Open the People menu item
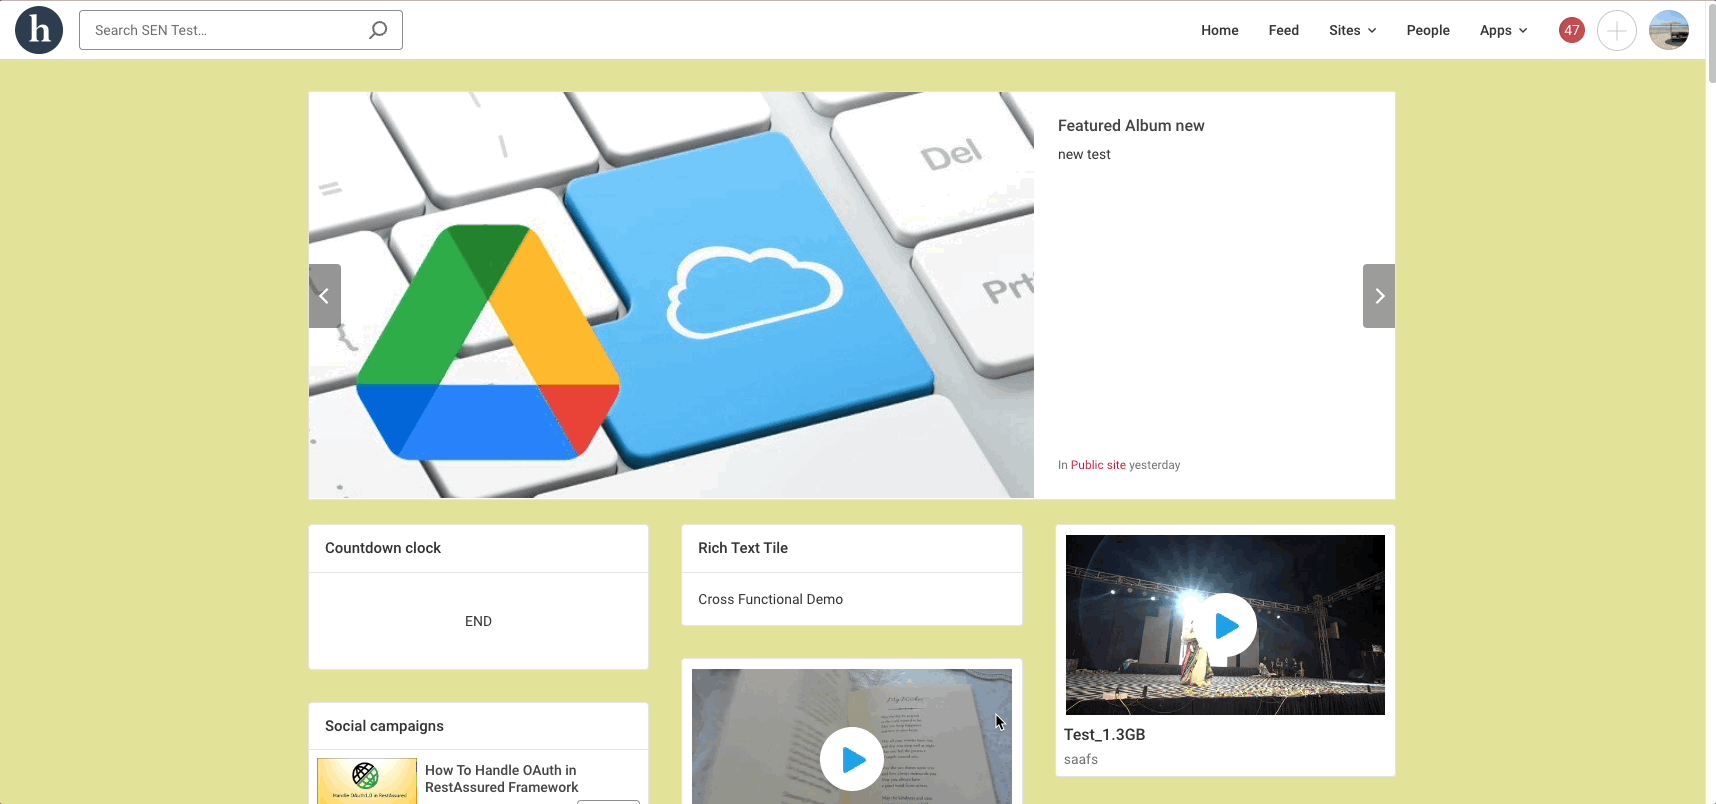The width and height of the screenshot is (1716, 804). coord(1427,30)
